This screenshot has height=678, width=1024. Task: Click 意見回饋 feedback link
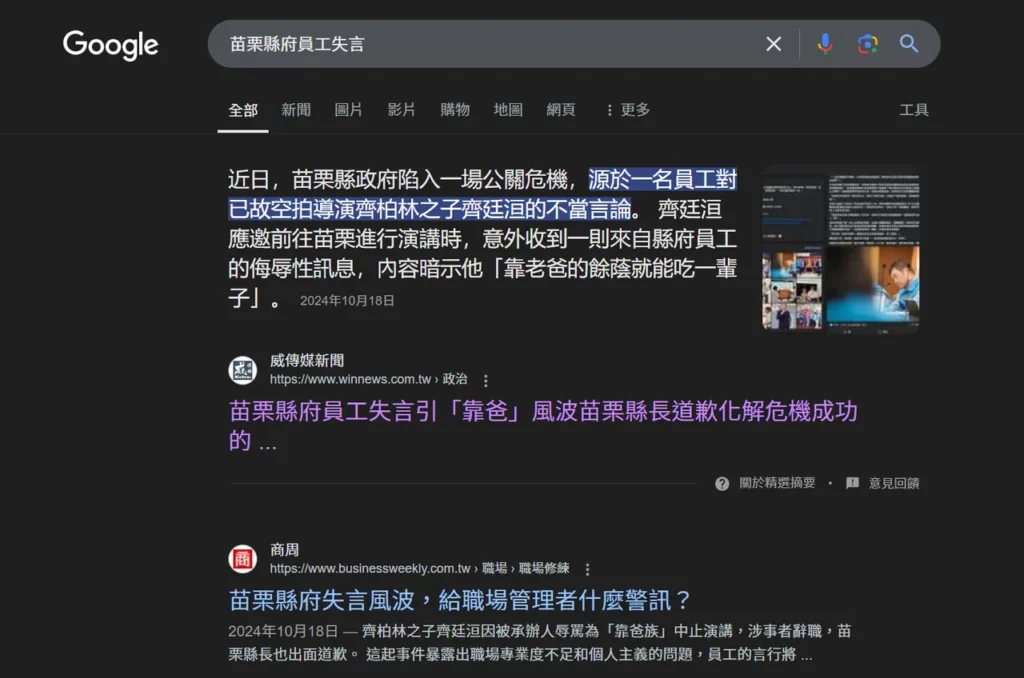click(893, 483)
